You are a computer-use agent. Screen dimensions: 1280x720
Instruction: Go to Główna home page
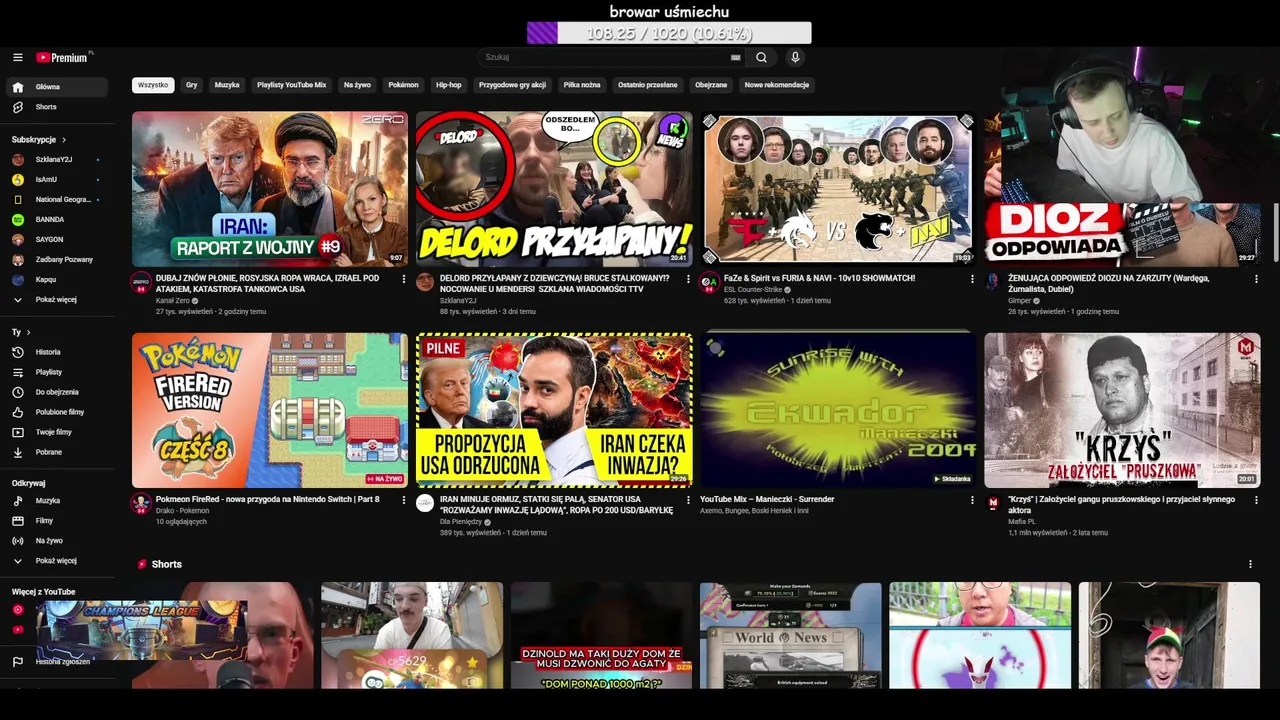coord(59,87)
